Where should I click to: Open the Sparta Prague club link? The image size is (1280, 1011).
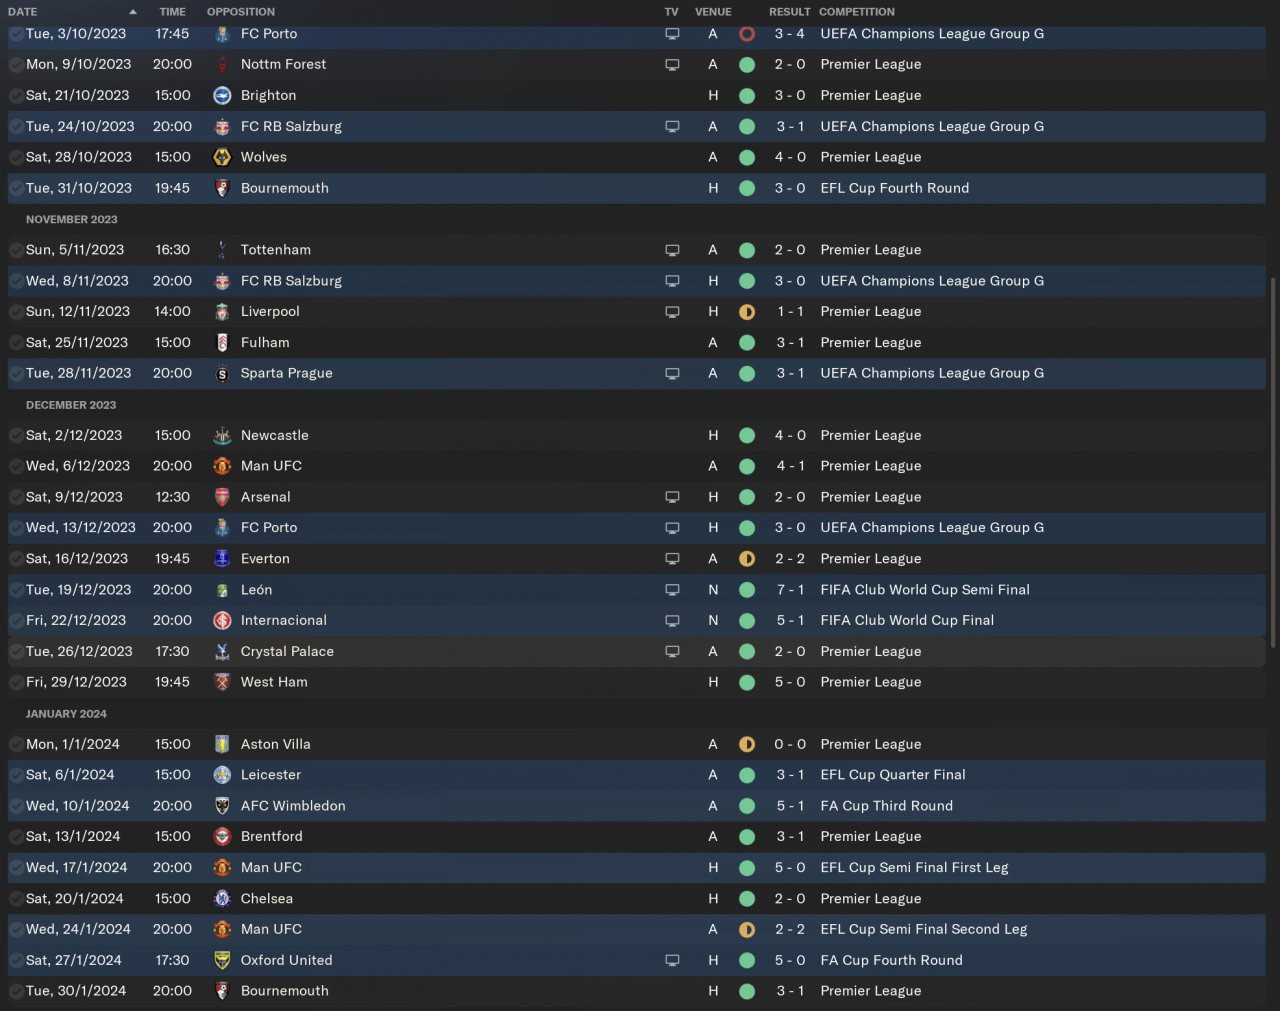point(286,374)
